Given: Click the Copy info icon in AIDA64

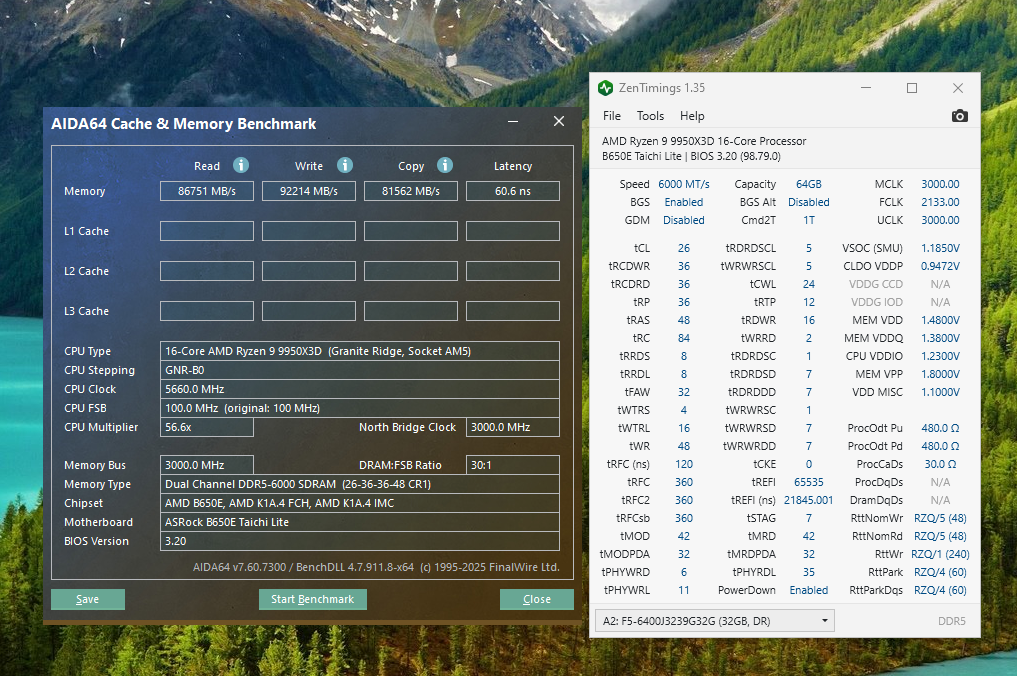Looking at the screenshot, I should 444,165.
